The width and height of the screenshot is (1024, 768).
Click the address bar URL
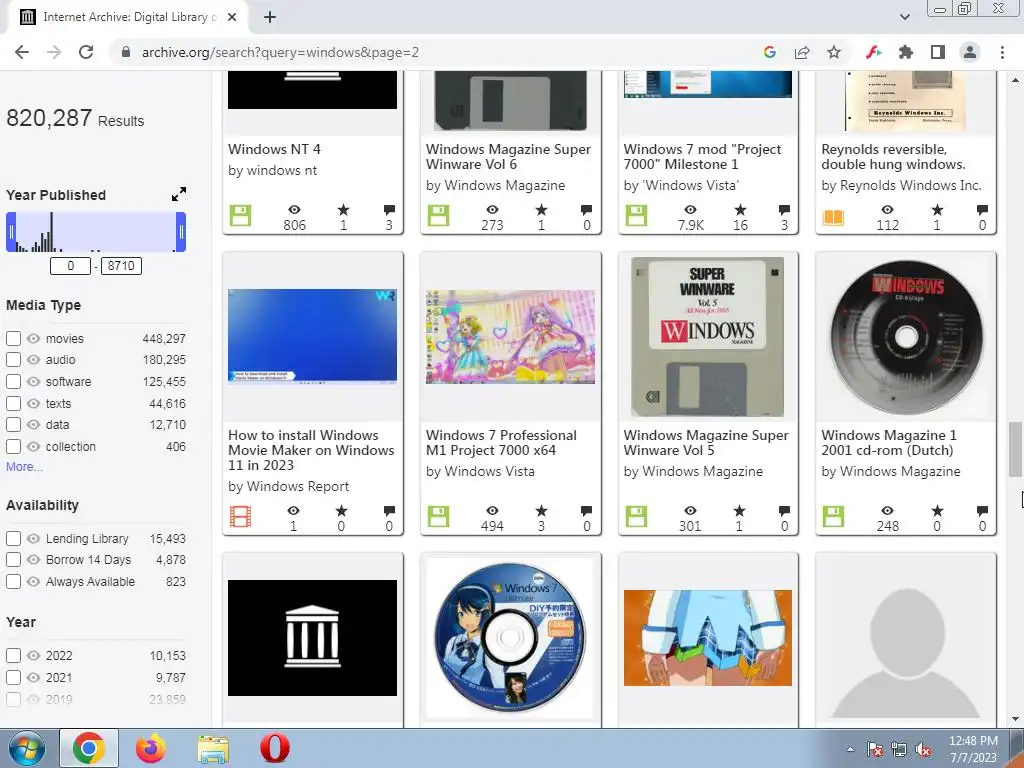pos(280,52)
